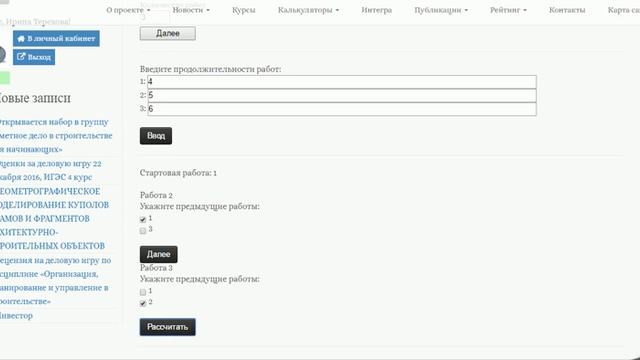Open the Инвестор link in sidebar
Viewport: 640px width, 360px height.
coord(16,316)
